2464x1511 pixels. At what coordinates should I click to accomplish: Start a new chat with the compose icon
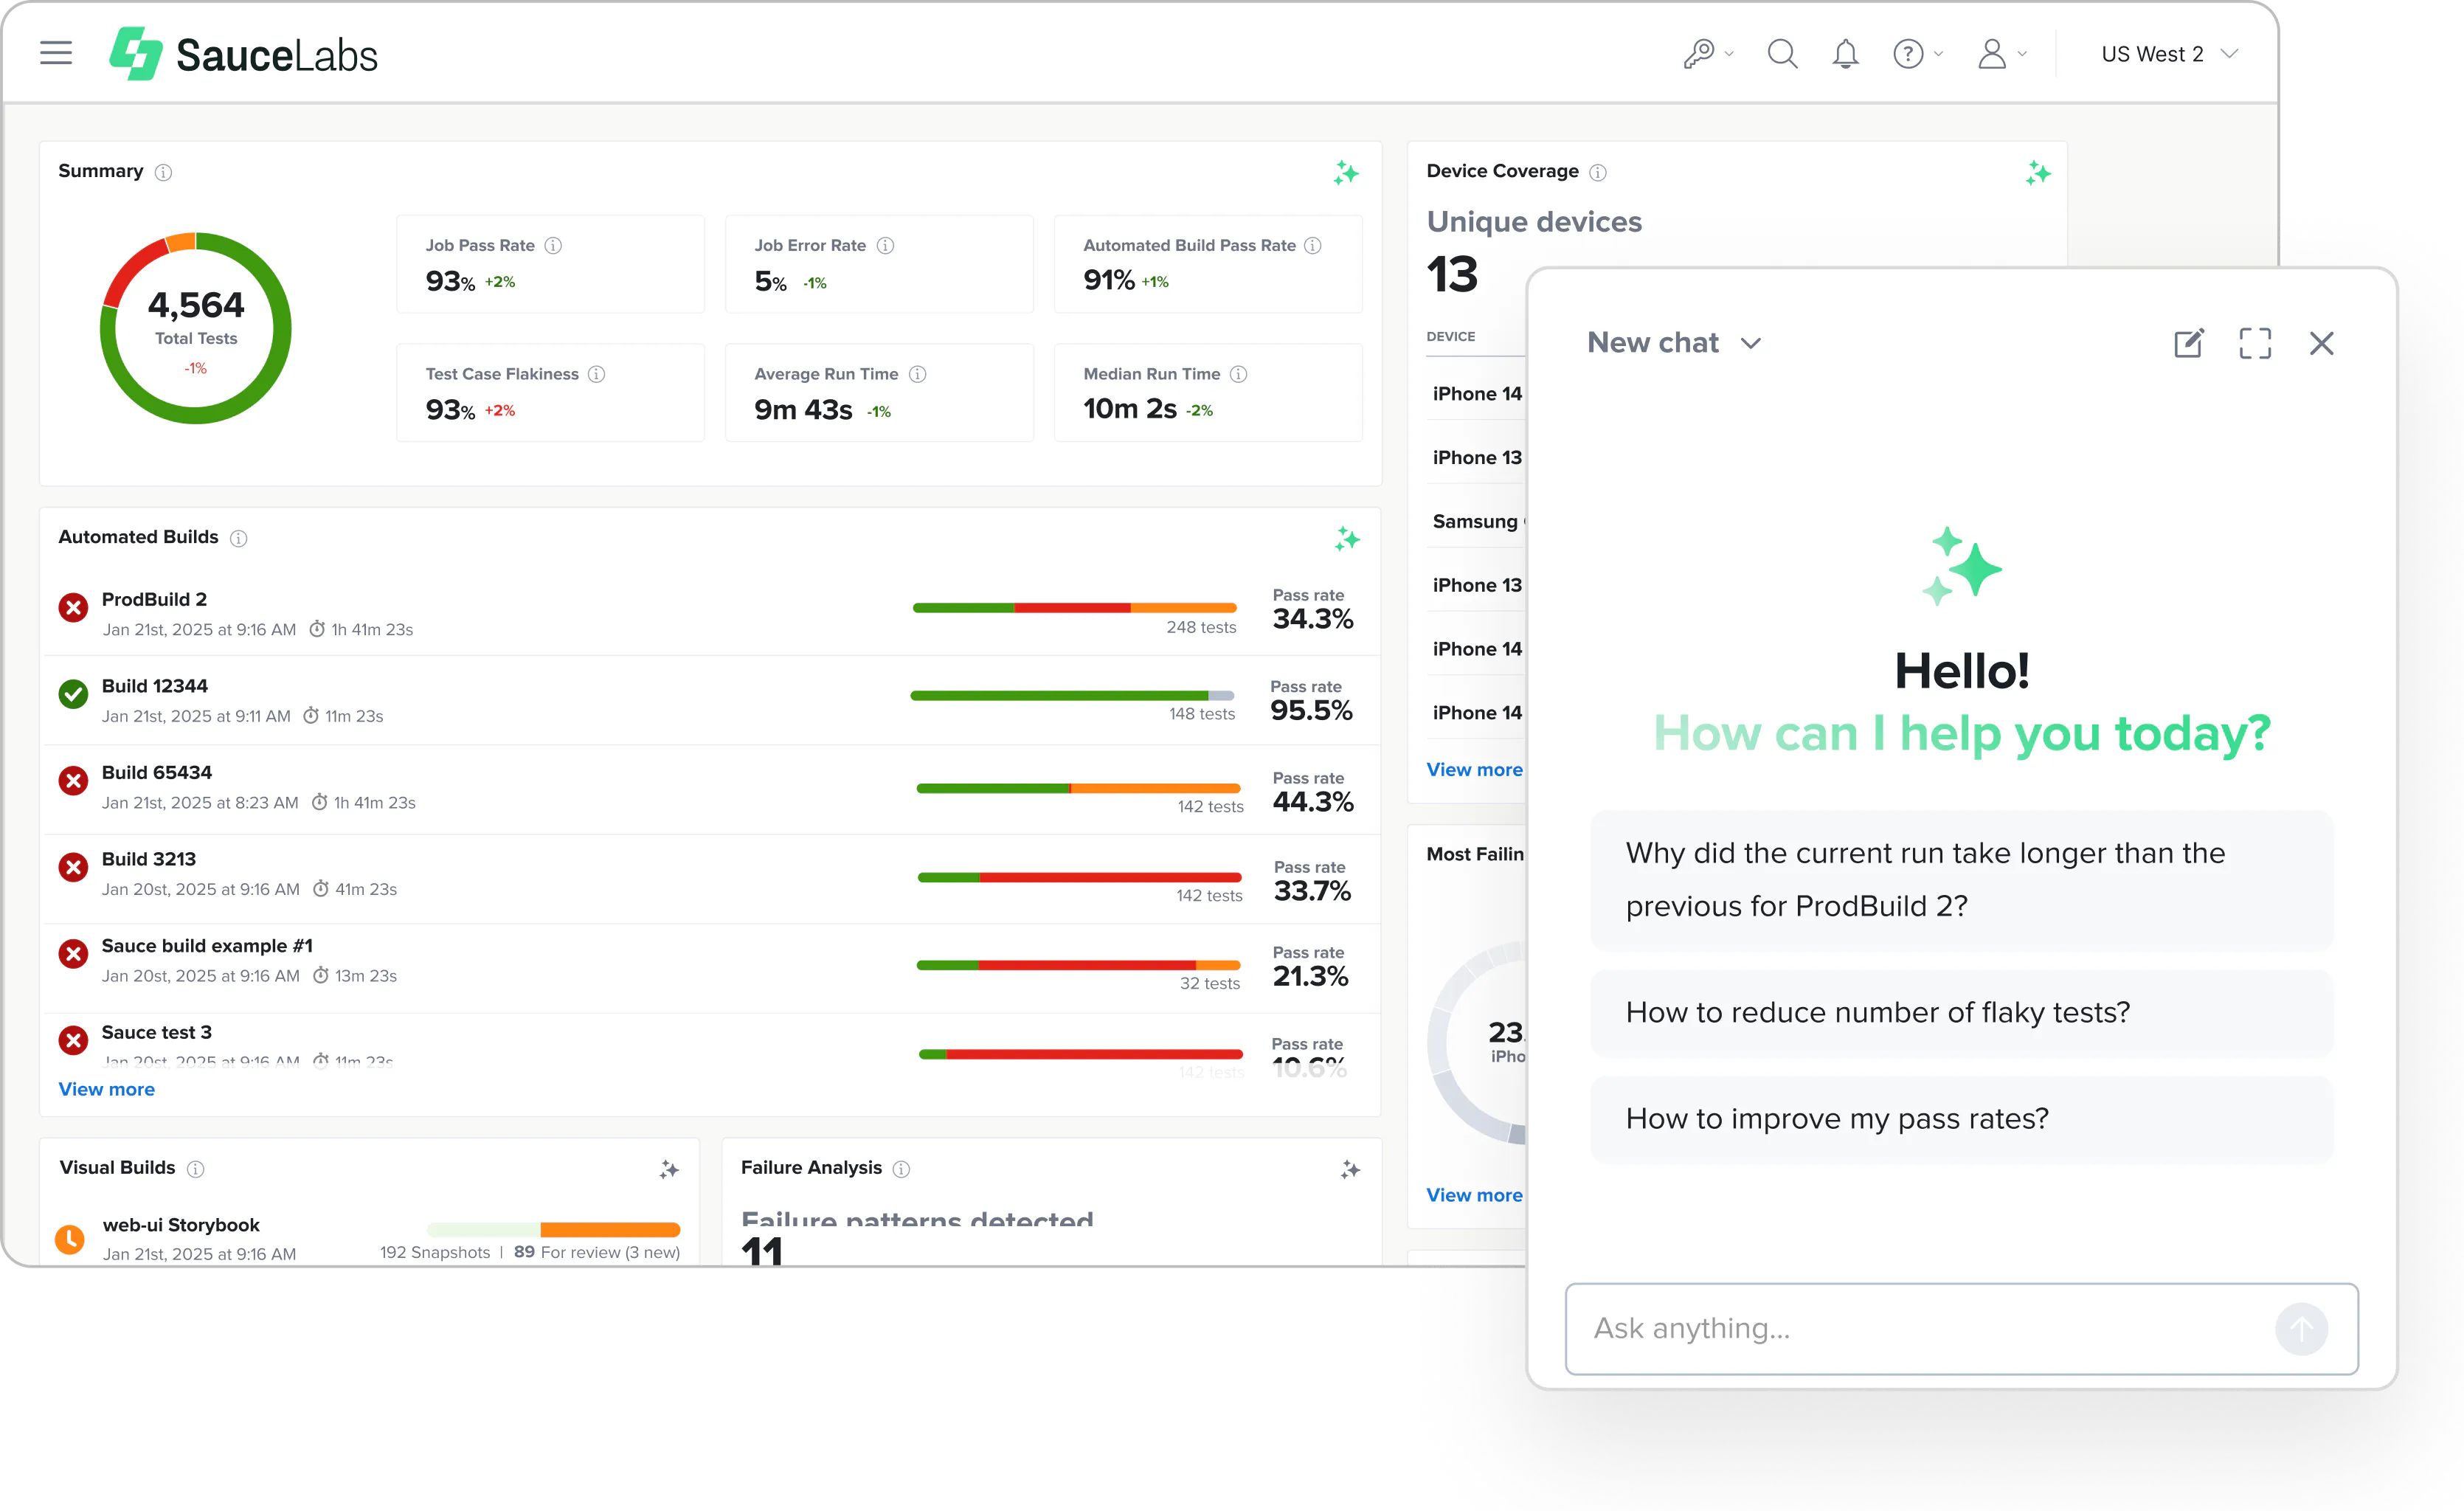2188,343
